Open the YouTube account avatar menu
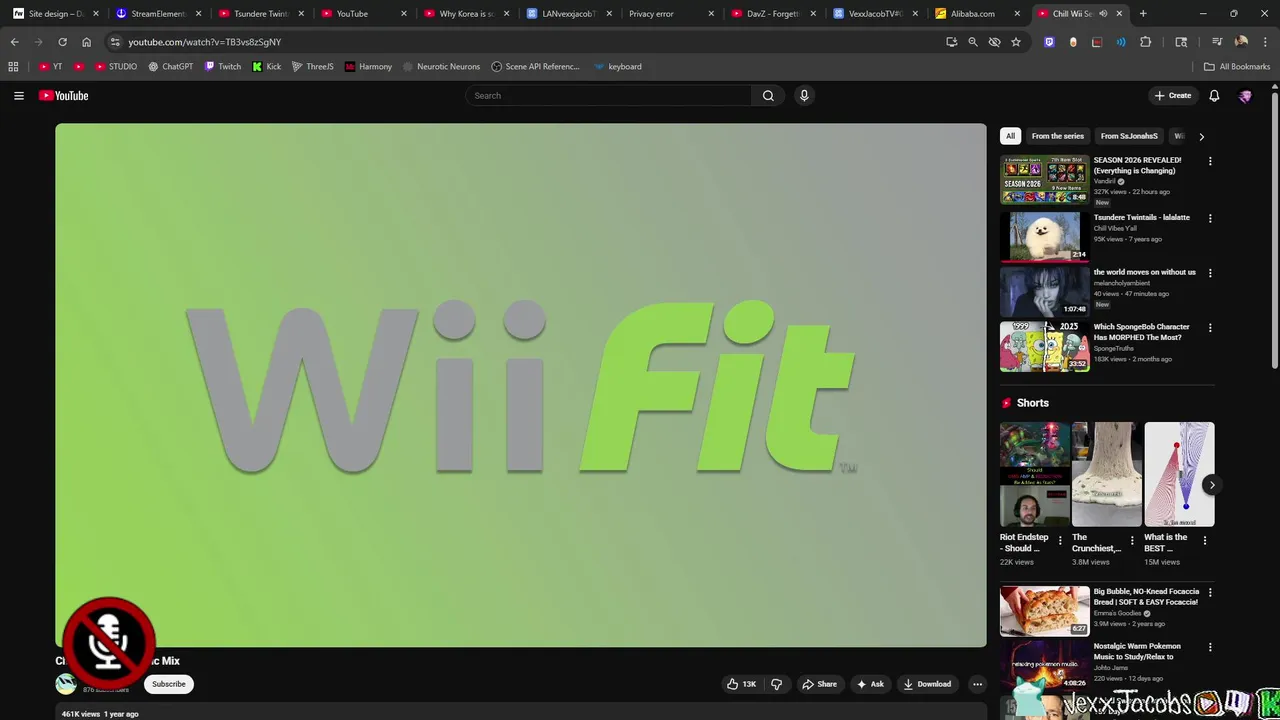Viewport: 1280px width, 720px height. pyautogui.click(x=1245, y=96)
